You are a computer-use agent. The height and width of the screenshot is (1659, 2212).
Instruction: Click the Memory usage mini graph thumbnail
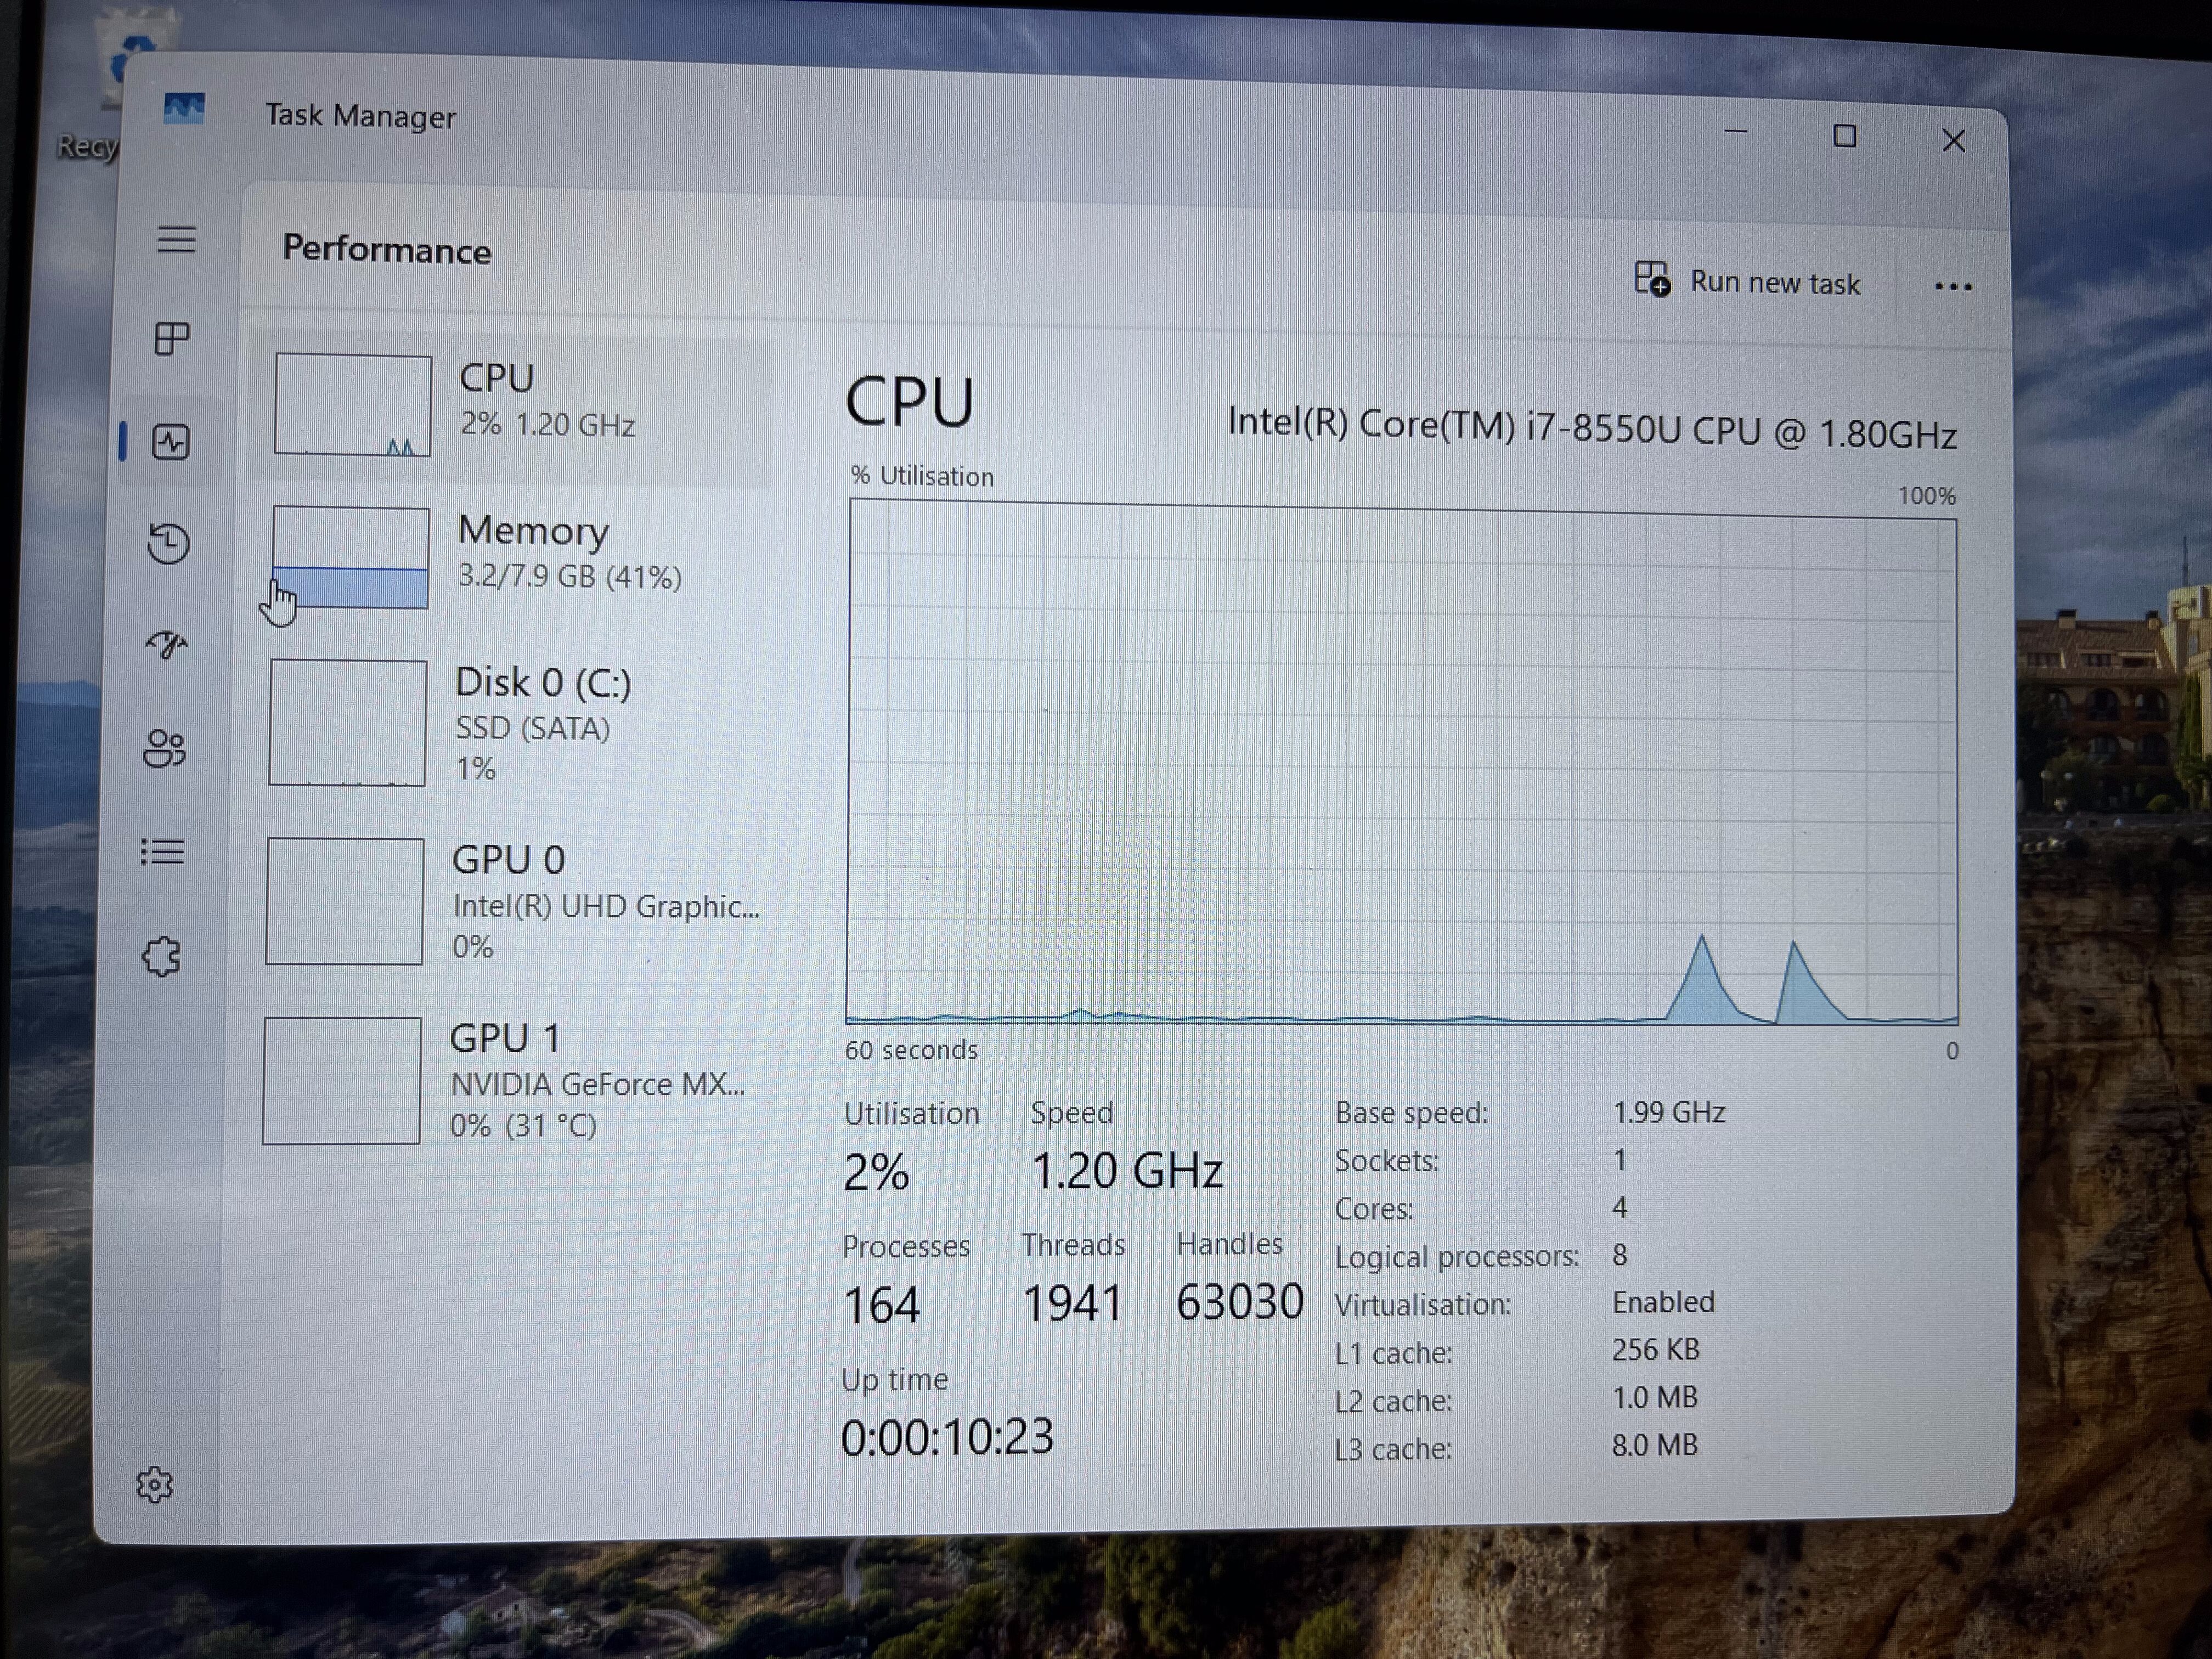[x=351, y=557]
